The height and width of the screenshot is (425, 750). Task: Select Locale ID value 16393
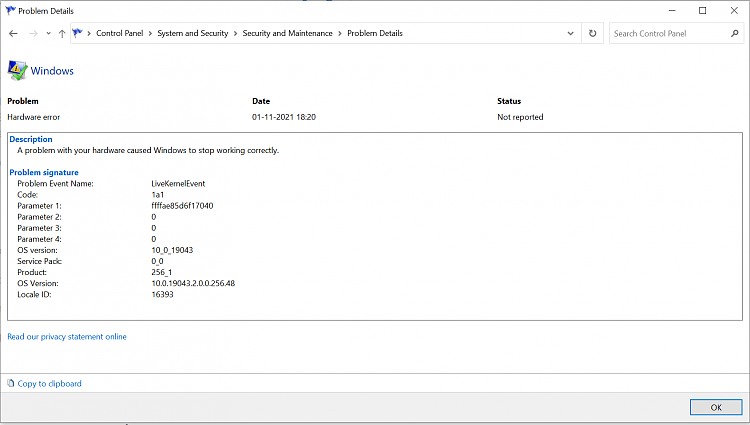tap(162, 294)
